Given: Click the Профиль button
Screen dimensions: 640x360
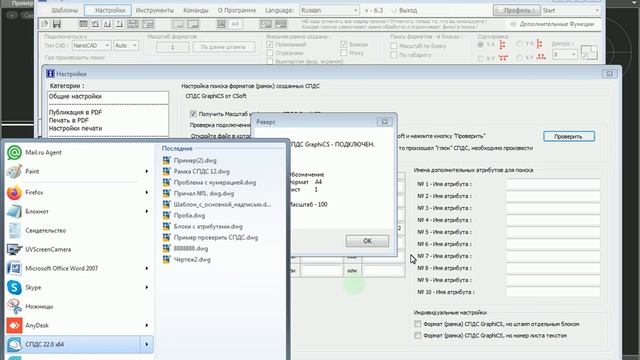Looking at the screenshot, I should 517,10.
